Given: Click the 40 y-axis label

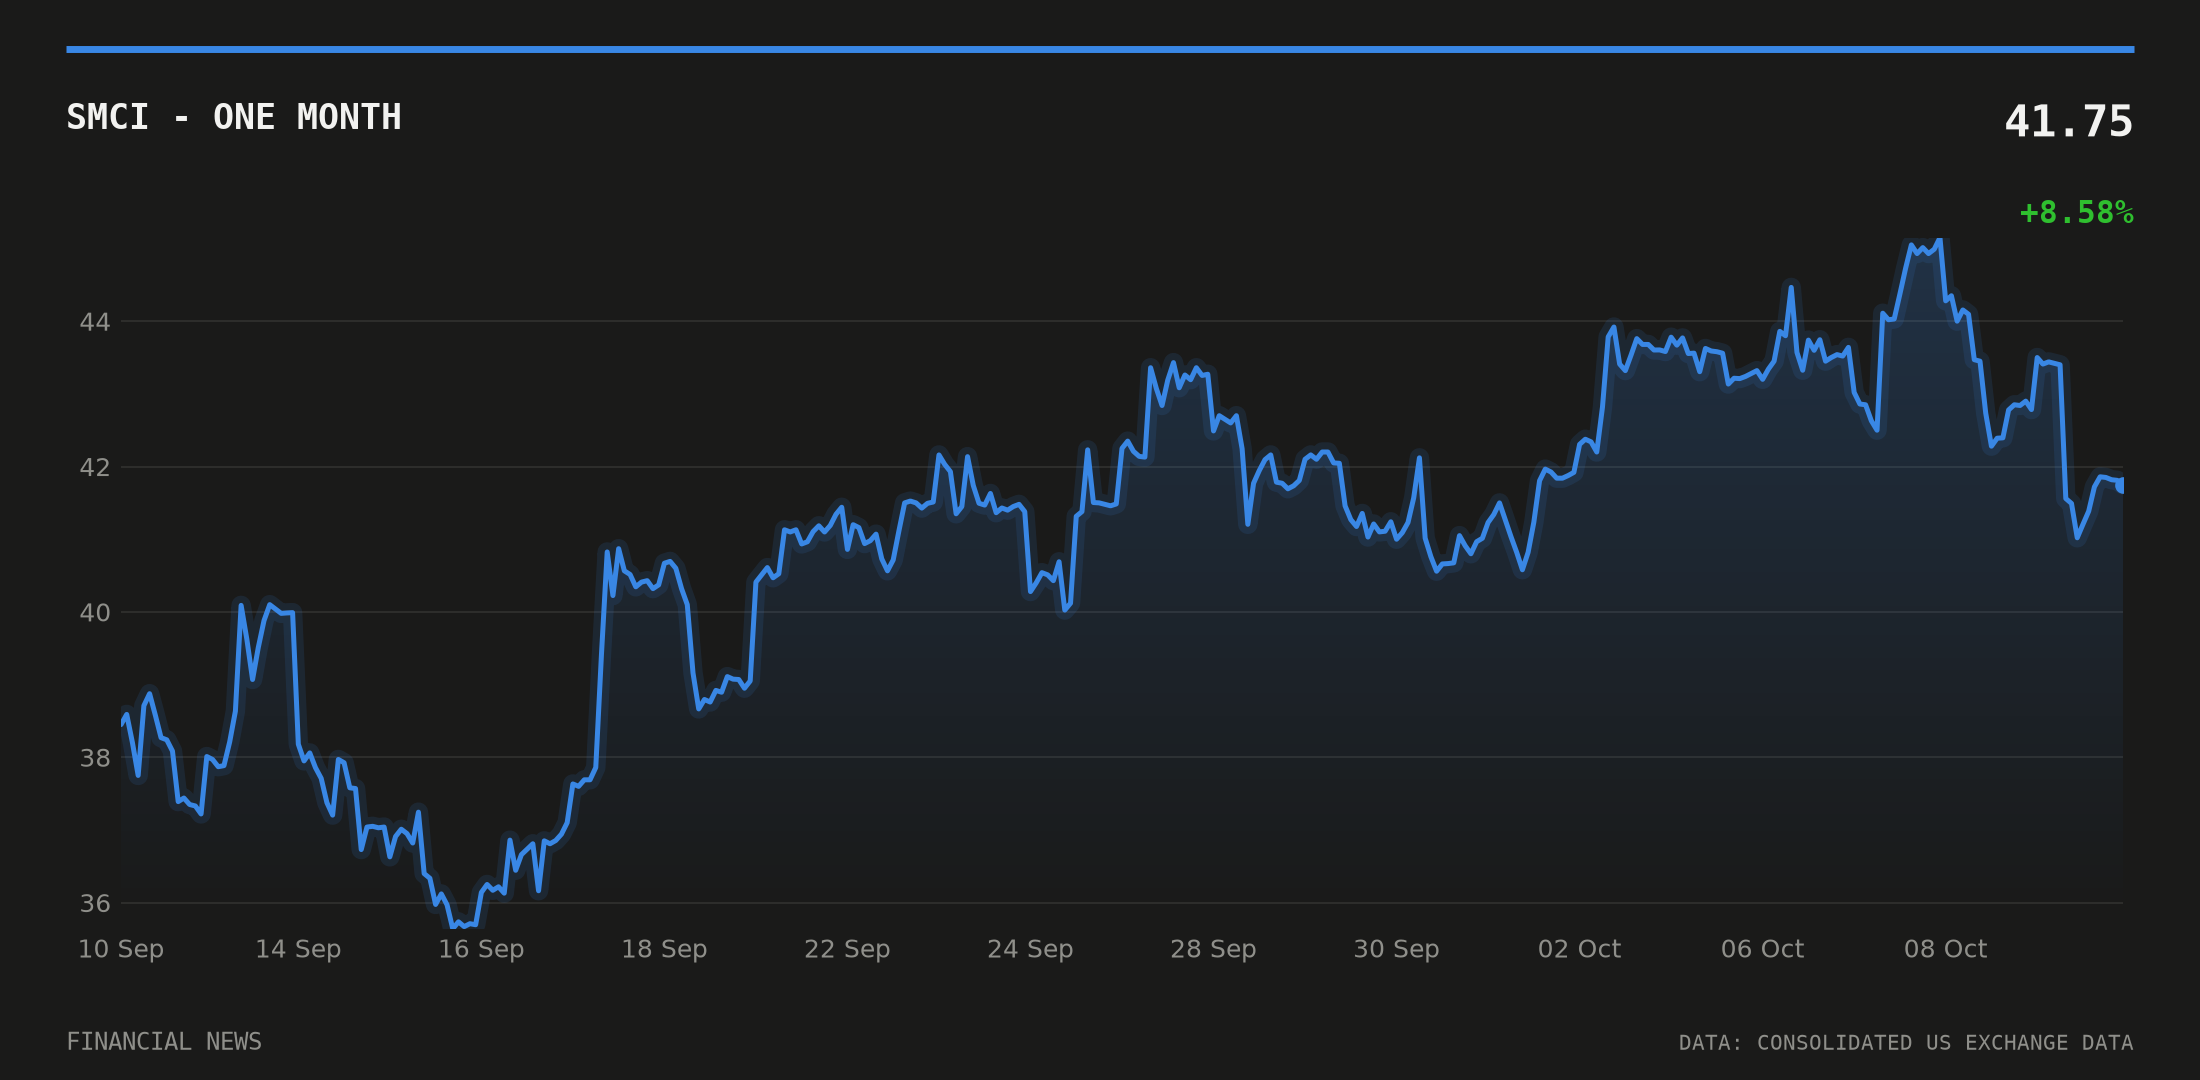Looking at the screenshot, I should tap(95, 612).
